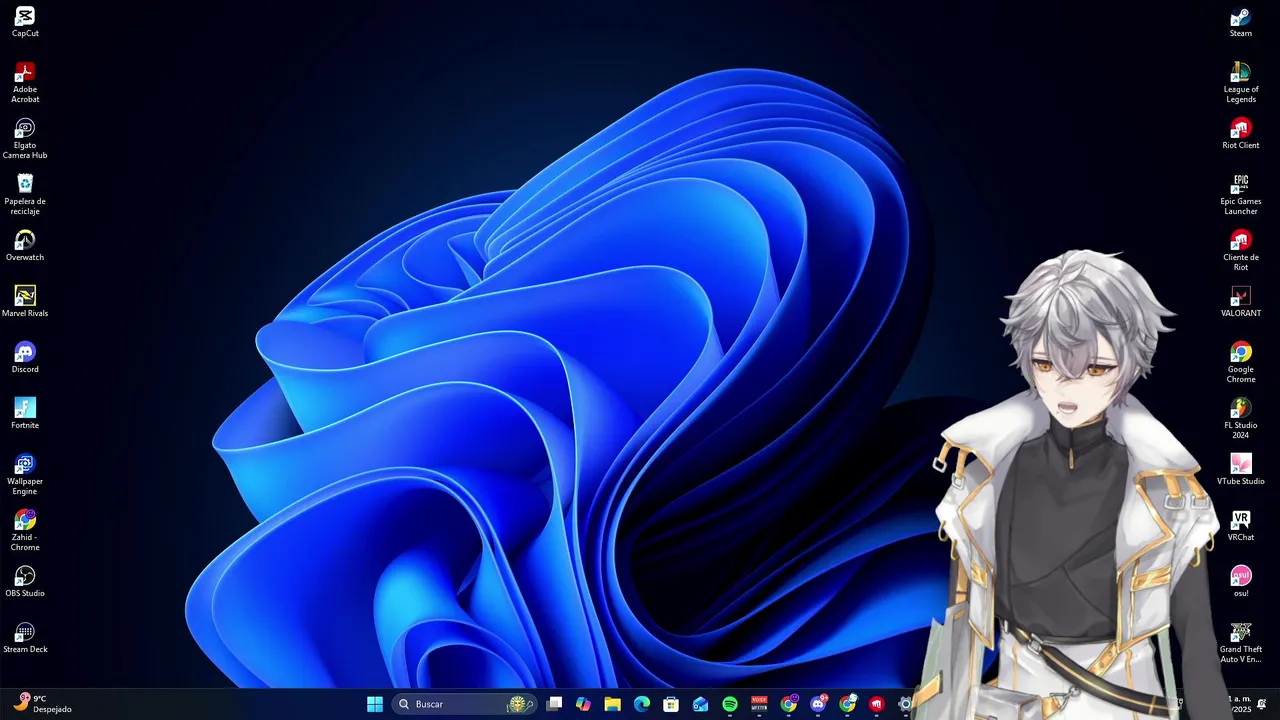Open the Chrome taskbar icon beside Voicemeeter
Screen dimensions: 1280x720
pos(789,704)
